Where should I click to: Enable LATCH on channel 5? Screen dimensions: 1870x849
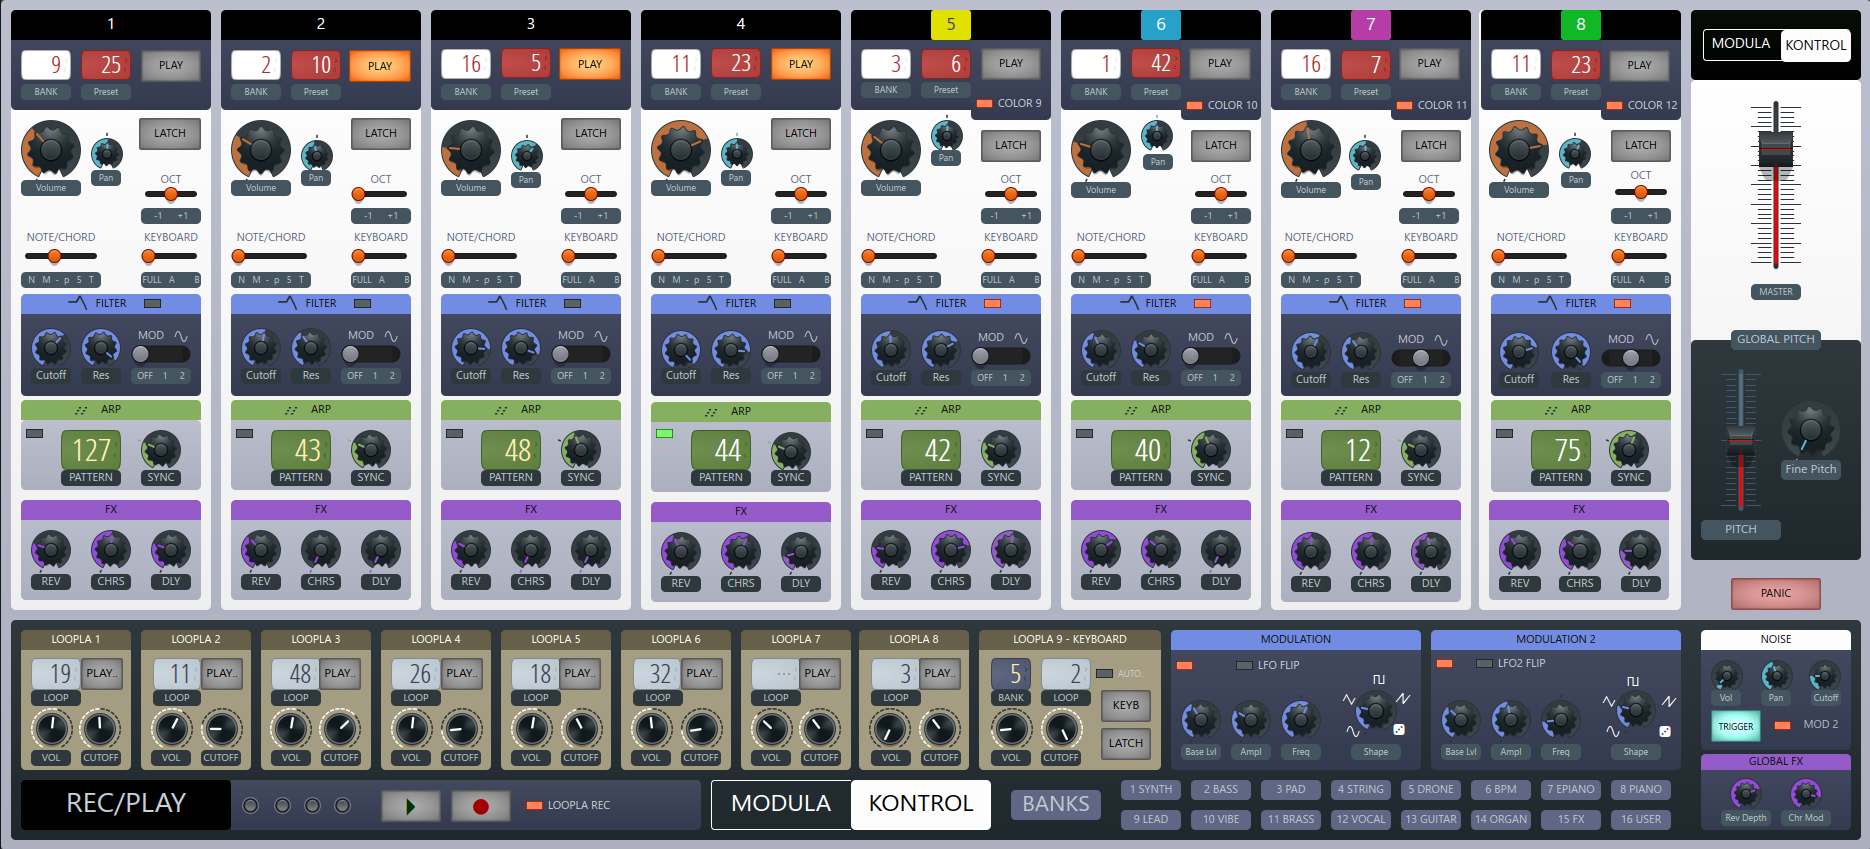(x=1011, y=145)
